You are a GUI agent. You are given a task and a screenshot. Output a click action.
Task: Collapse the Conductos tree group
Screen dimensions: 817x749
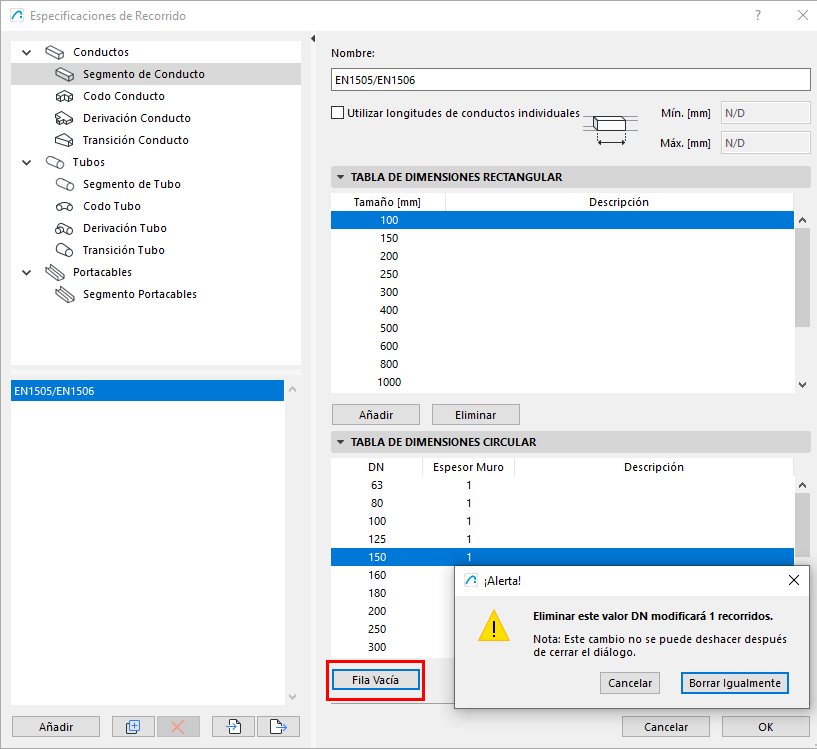pyautogui.click(x=27, y=52)
